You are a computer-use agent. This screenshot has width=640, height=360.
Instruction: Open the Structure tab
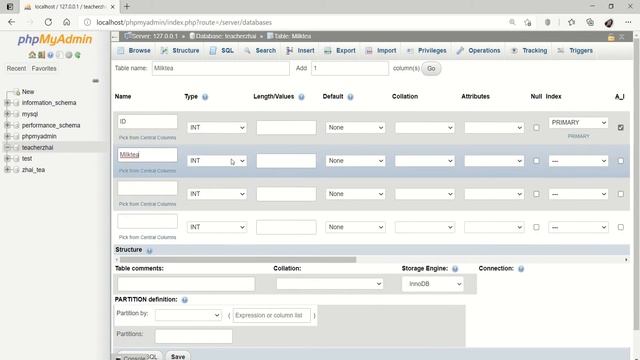click(180, 51)
